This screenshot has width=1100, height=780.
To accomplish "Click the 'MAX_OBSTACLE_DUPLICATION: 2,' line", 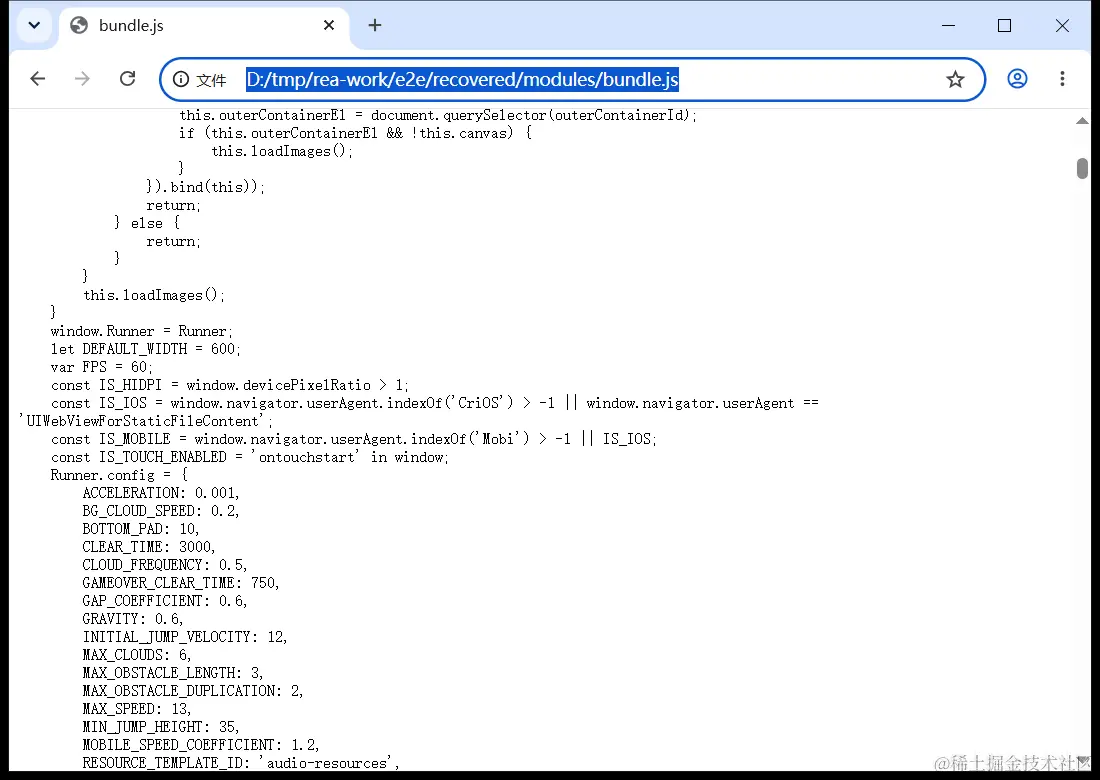I will coord(193,691).
